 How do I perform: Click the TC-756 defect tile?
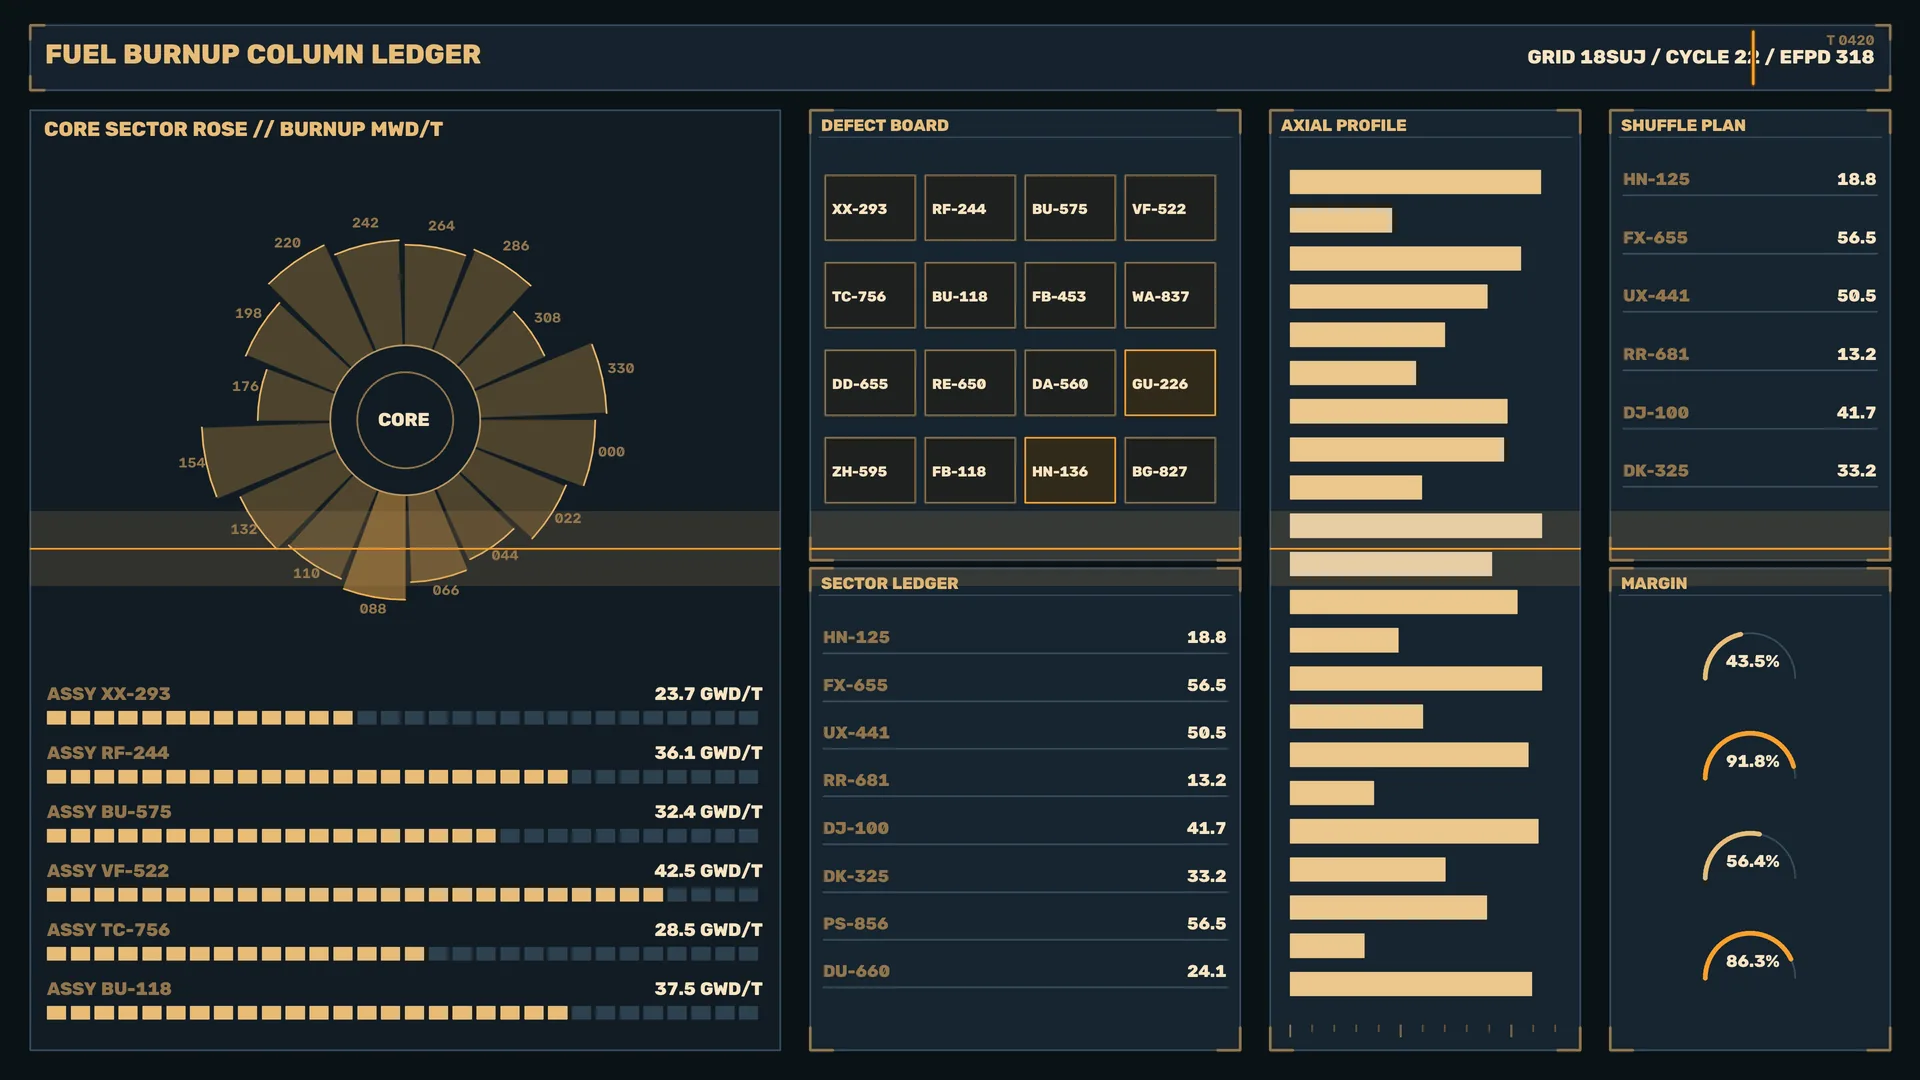click(x=869, y=295)
